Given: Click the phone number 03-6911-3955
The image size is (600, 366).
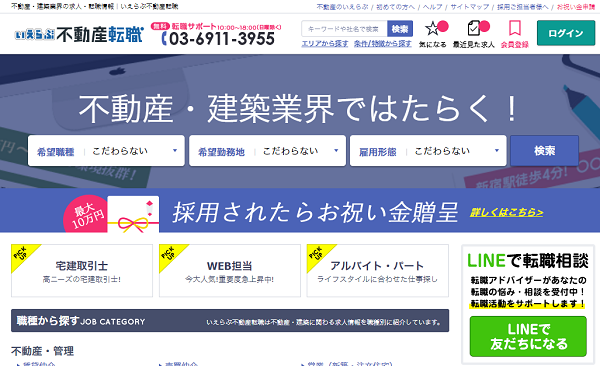Looking at the screenshot, I should point(218,39).
